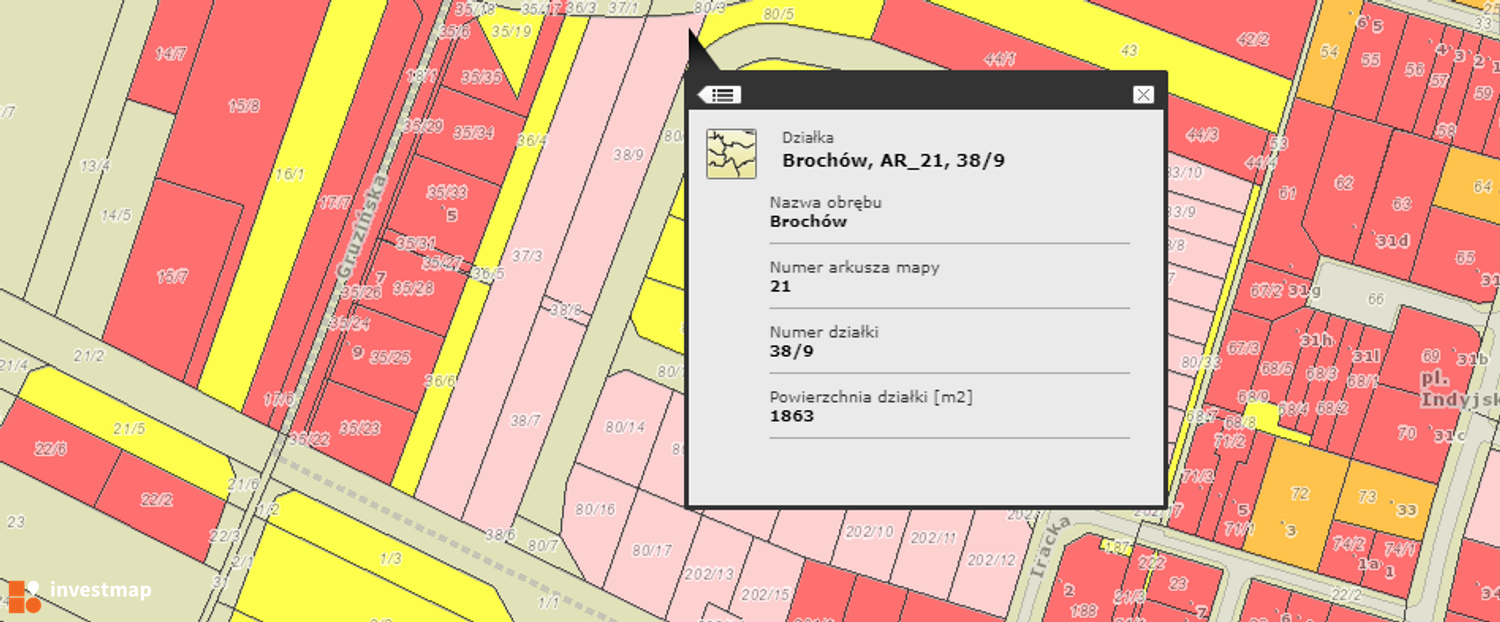
Task: Click yellow parcel 16/1
Action: coord(289,174)
